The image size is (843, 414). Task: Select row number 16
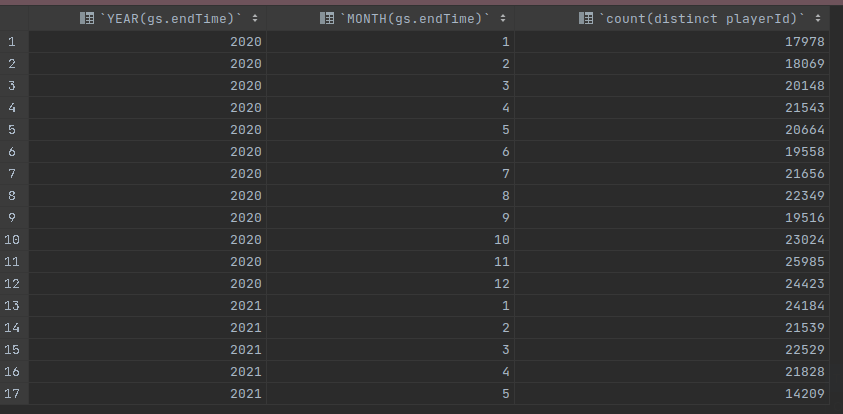pyautogui.click(x=14, y=372)
